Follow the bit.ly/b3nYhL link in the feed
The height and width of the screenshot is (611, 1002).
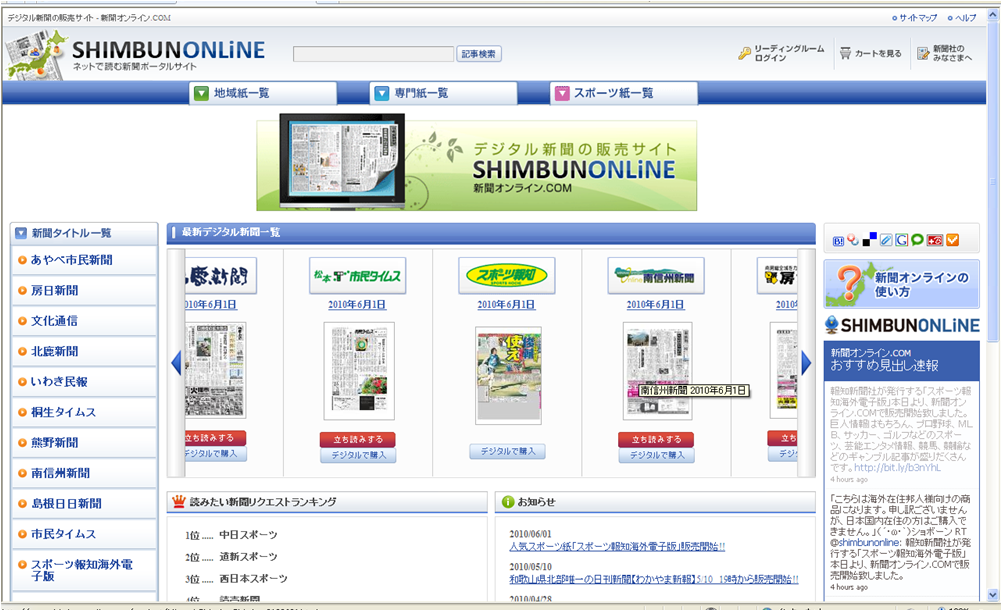[x=897, y=468]
